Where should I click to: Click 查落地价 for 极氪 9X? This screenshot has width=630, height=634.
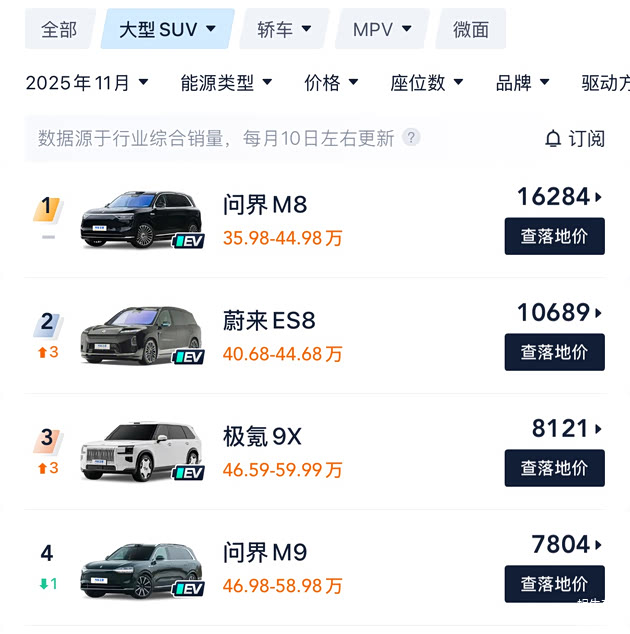click(x=554, y=468)
